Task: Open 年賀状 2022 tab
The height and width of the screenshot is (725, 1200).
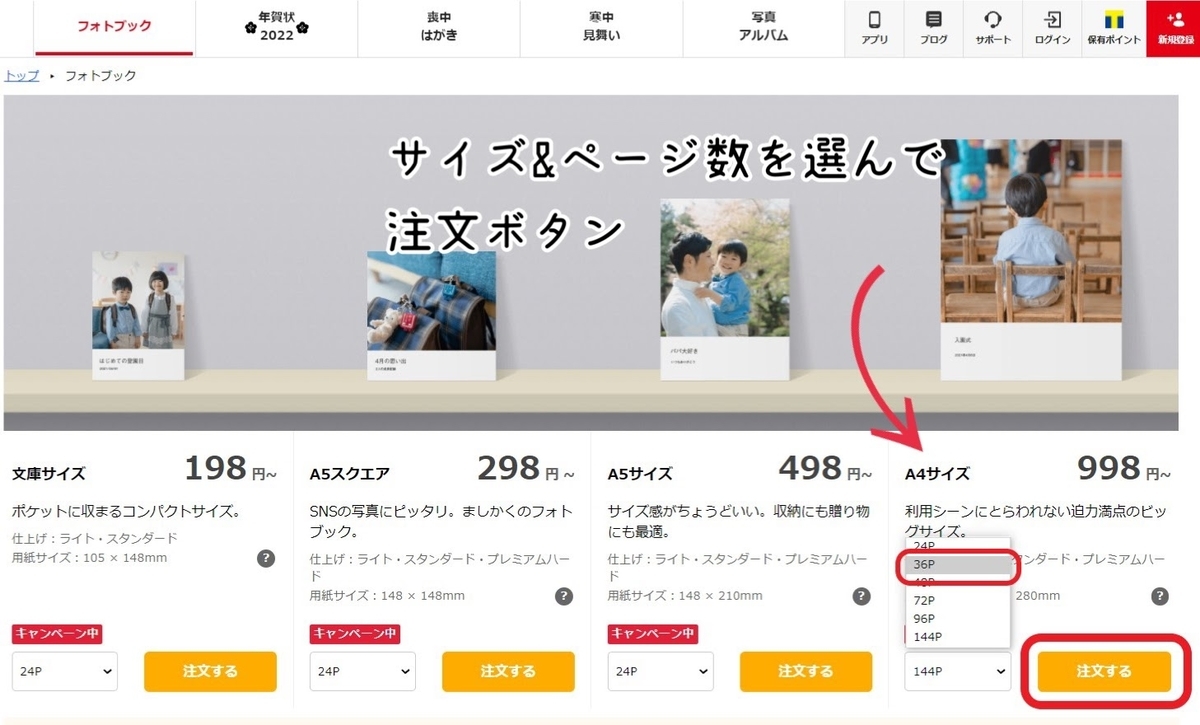Action: point(276,27)
